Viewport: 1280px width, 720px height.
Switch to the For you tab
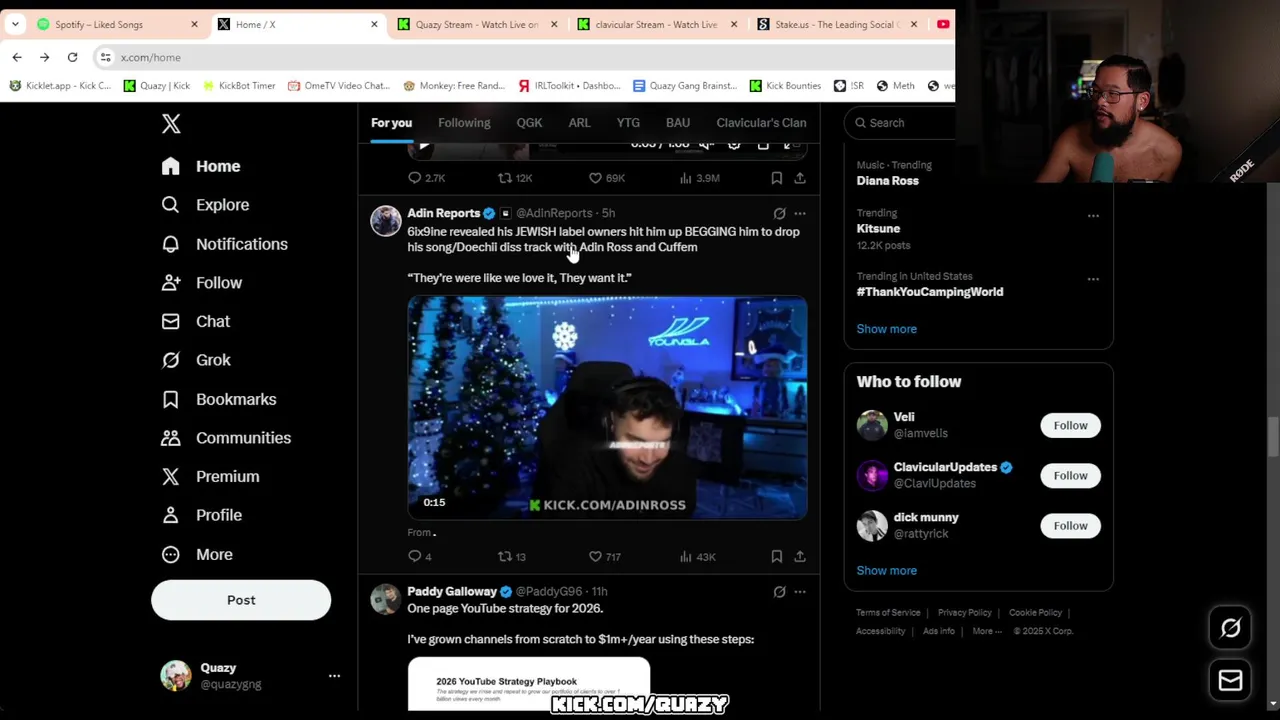pos(391,123)
